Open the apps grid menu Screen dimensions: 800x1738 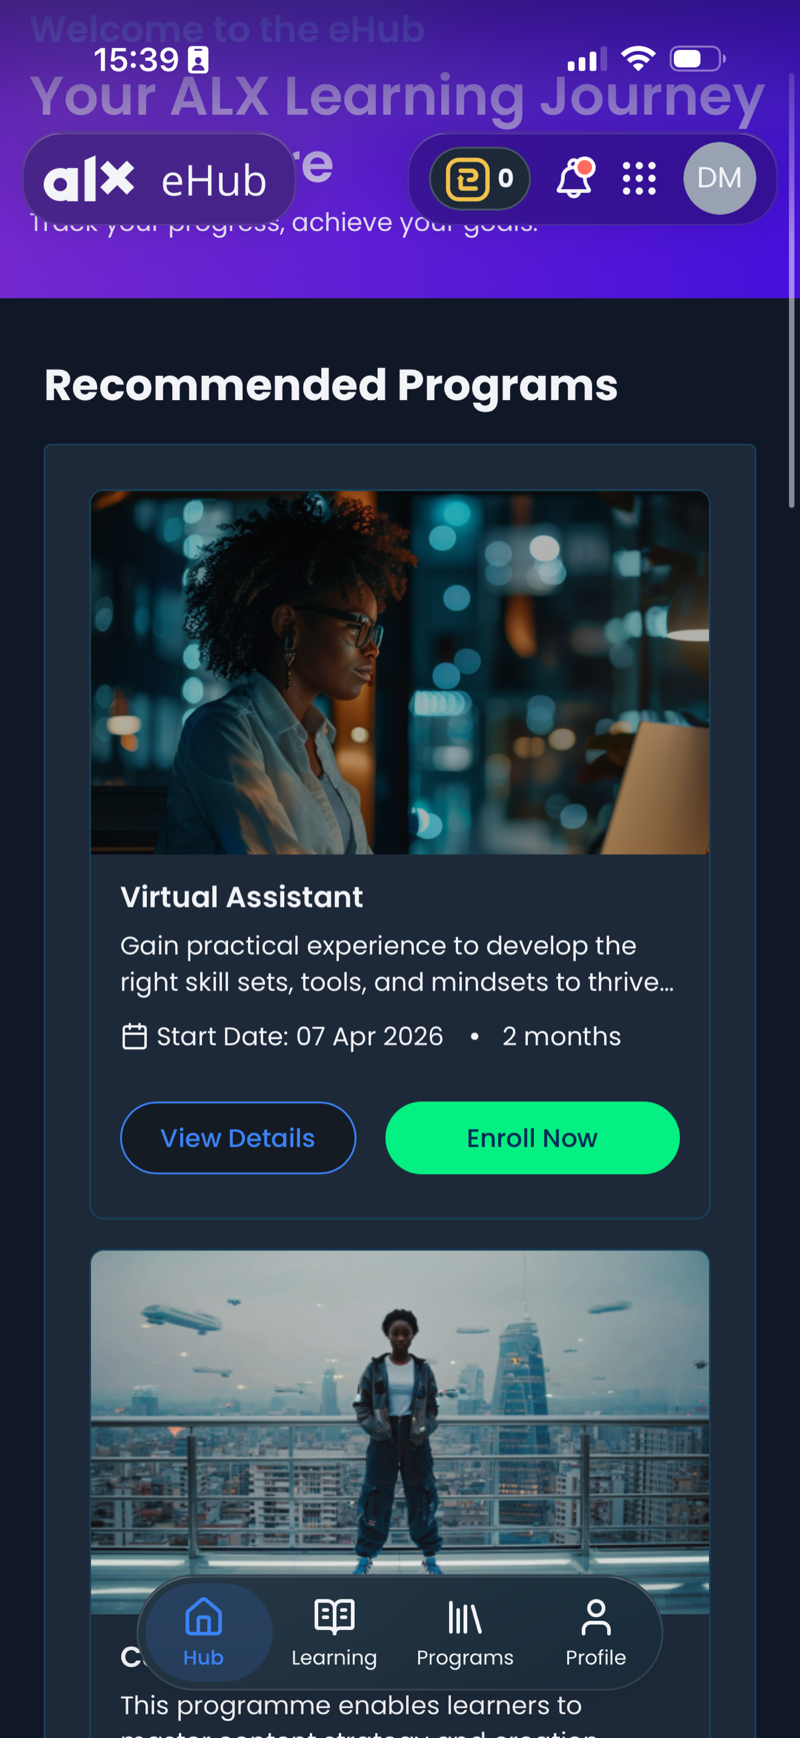click(x=639, y=179)
